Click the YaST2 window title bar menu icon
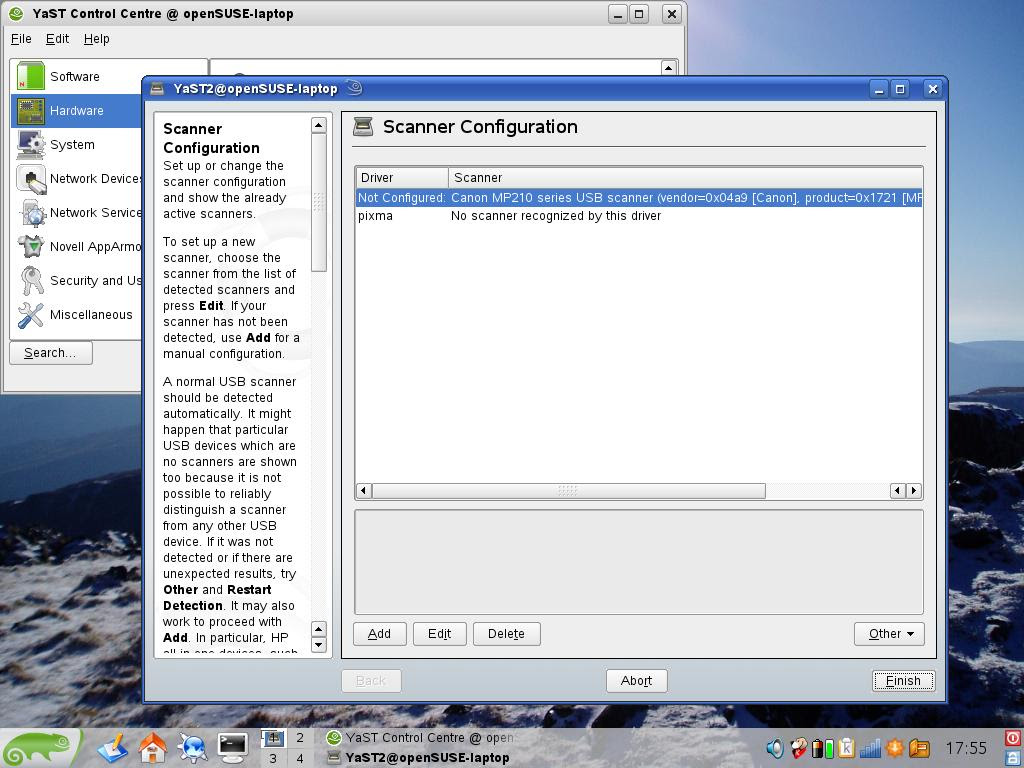This screenshot has width=1024, height=768. tap(157, 89)
